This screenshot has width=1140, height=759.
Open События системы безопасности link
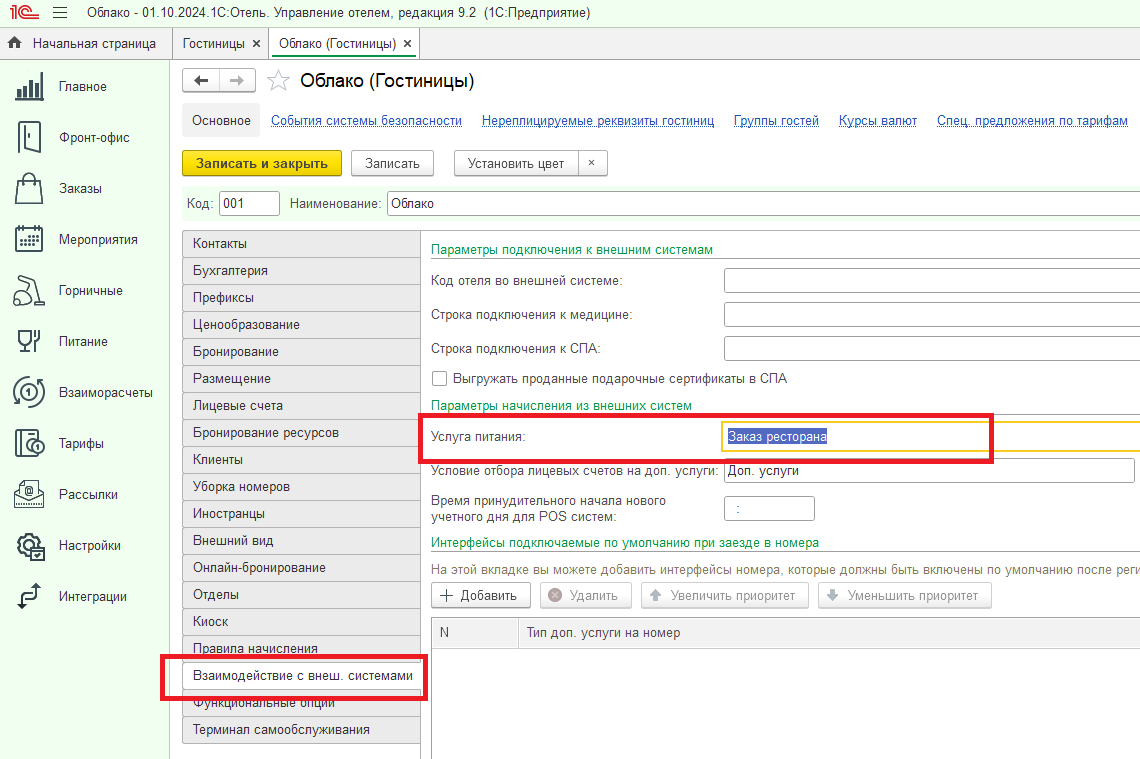(366, 121)
